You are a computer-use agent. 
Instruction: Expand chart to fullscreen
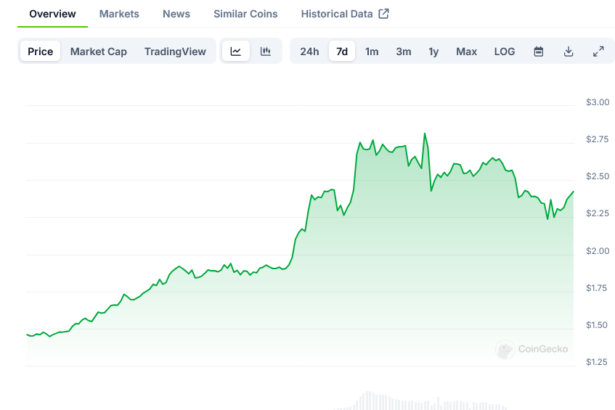coord(598,51)
